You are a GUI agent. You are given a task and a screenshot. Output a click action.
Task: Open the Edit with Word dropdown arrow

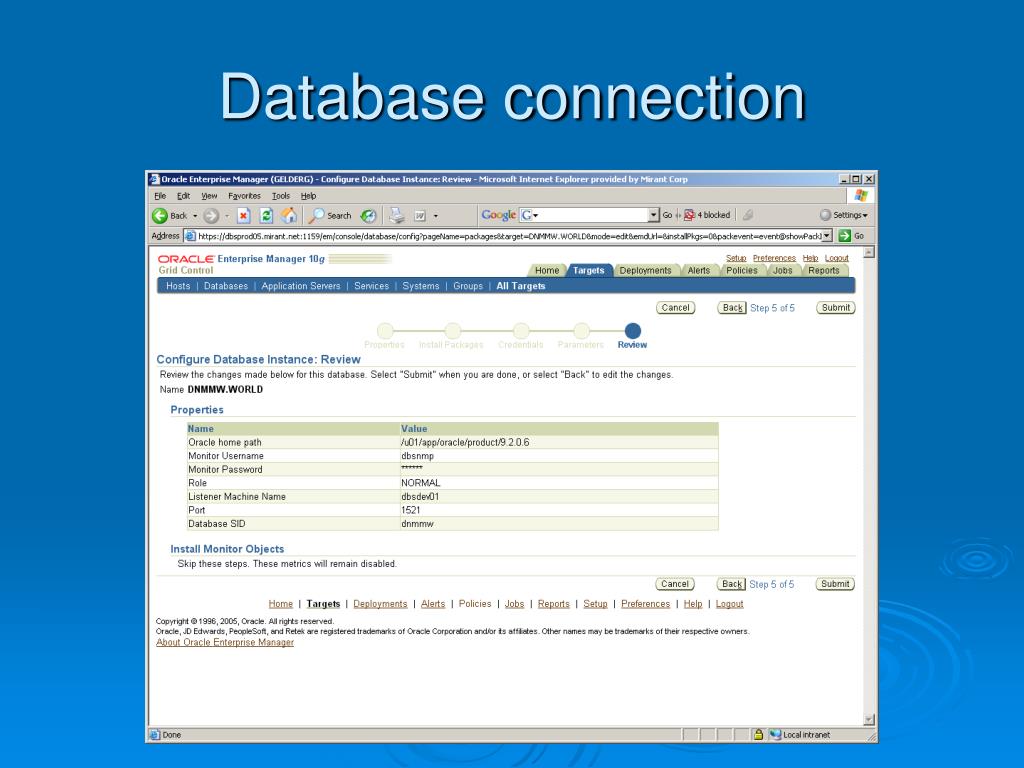point(436,216)
